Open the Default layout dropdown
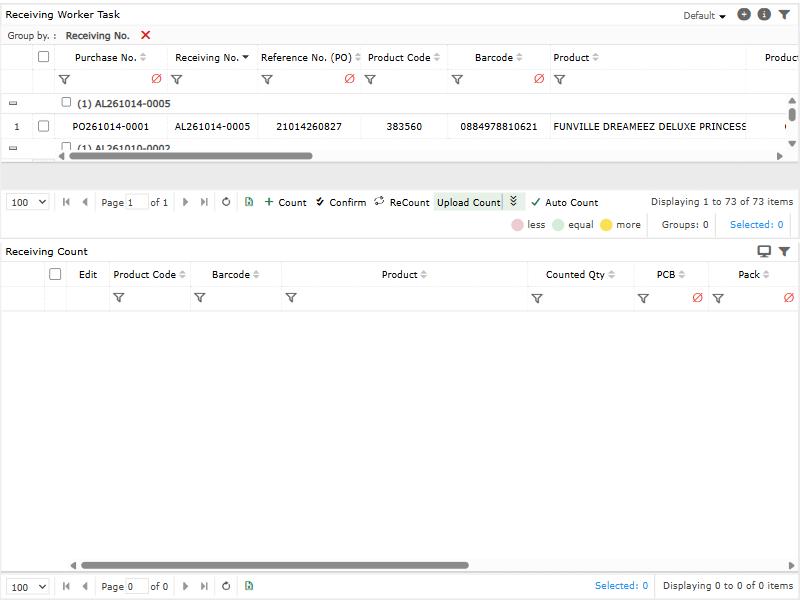 click(x=704, y=16)
